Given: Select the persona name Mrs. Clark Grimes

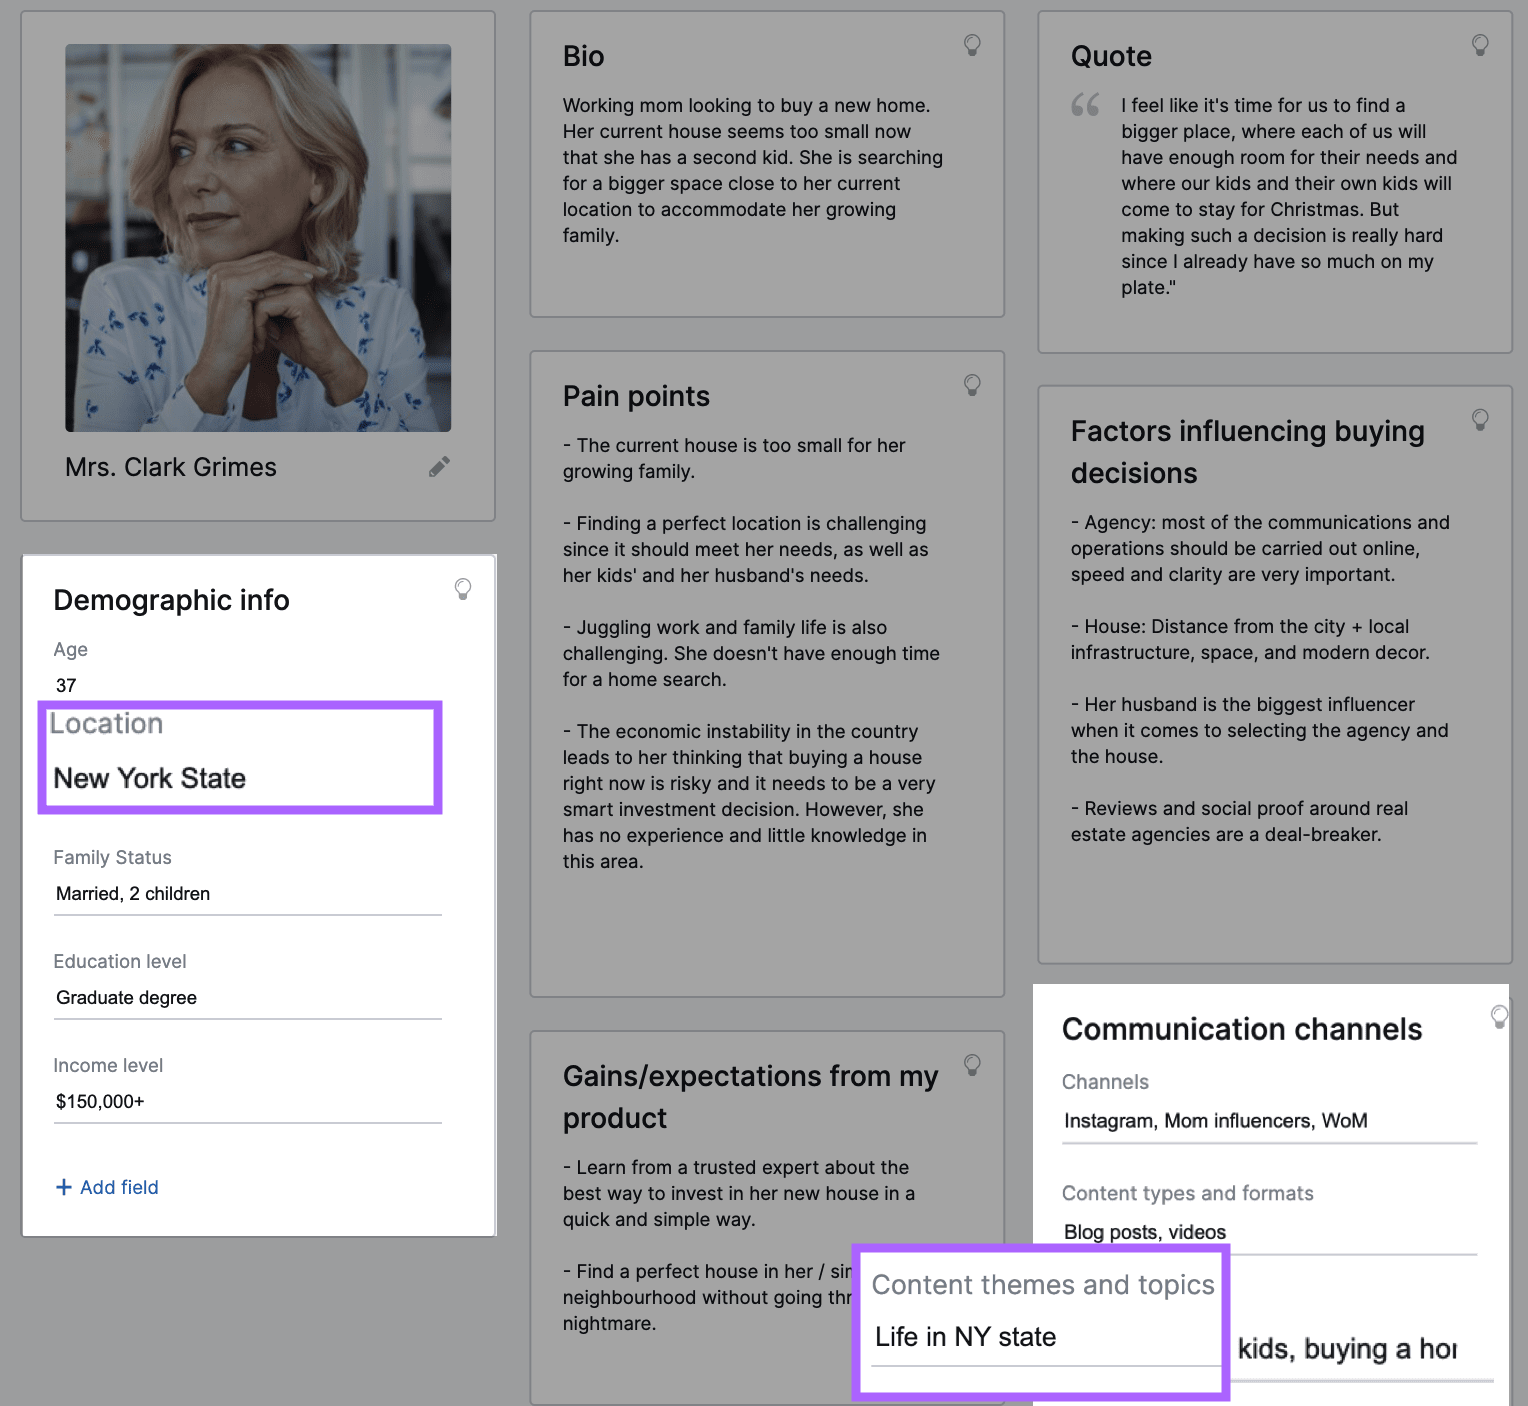Looking at the screenshot, I should [x=171, y=467].
